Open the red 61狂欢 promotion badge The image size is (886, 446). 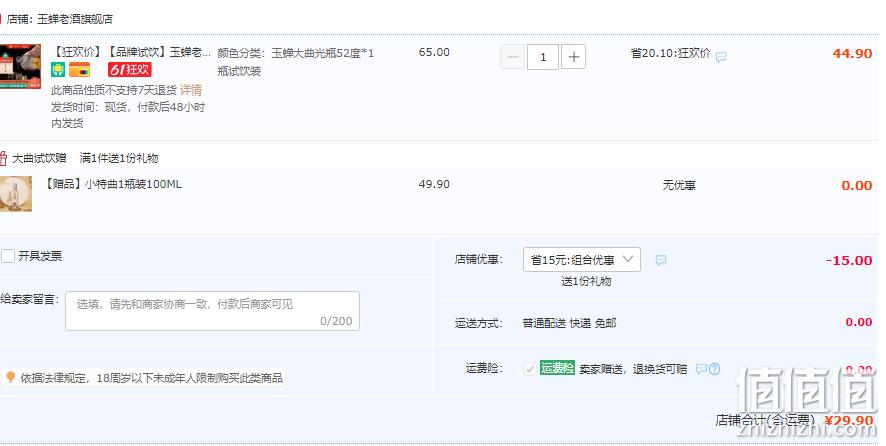(x=130, y=70)
